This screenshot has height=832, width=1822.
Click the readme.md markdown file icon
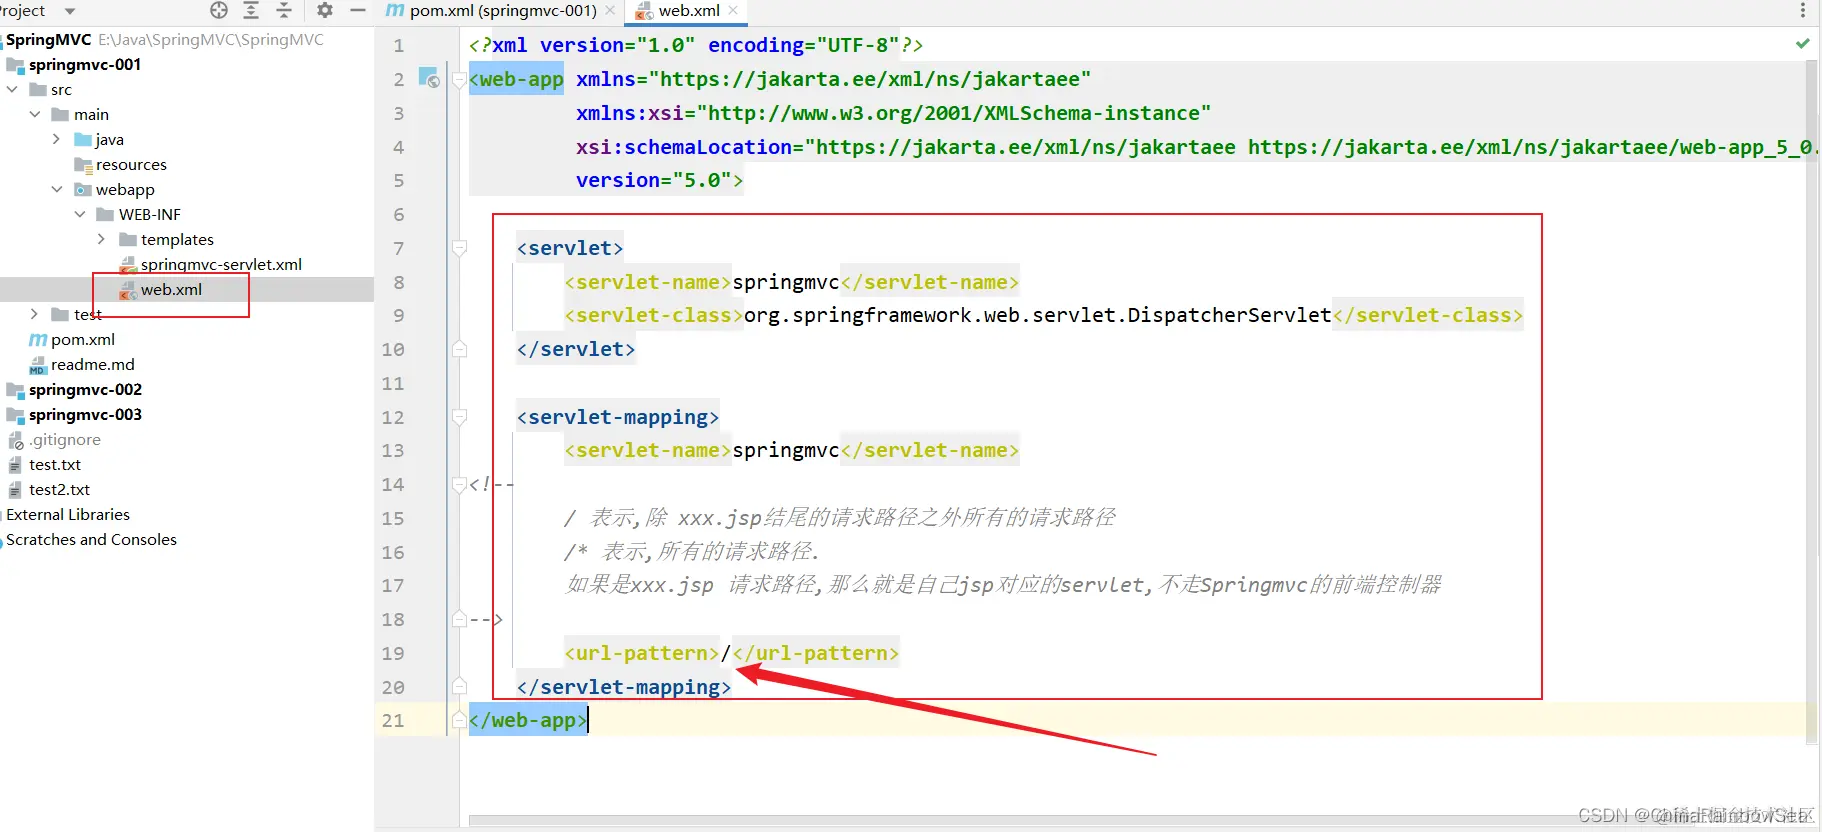point(38,365)
